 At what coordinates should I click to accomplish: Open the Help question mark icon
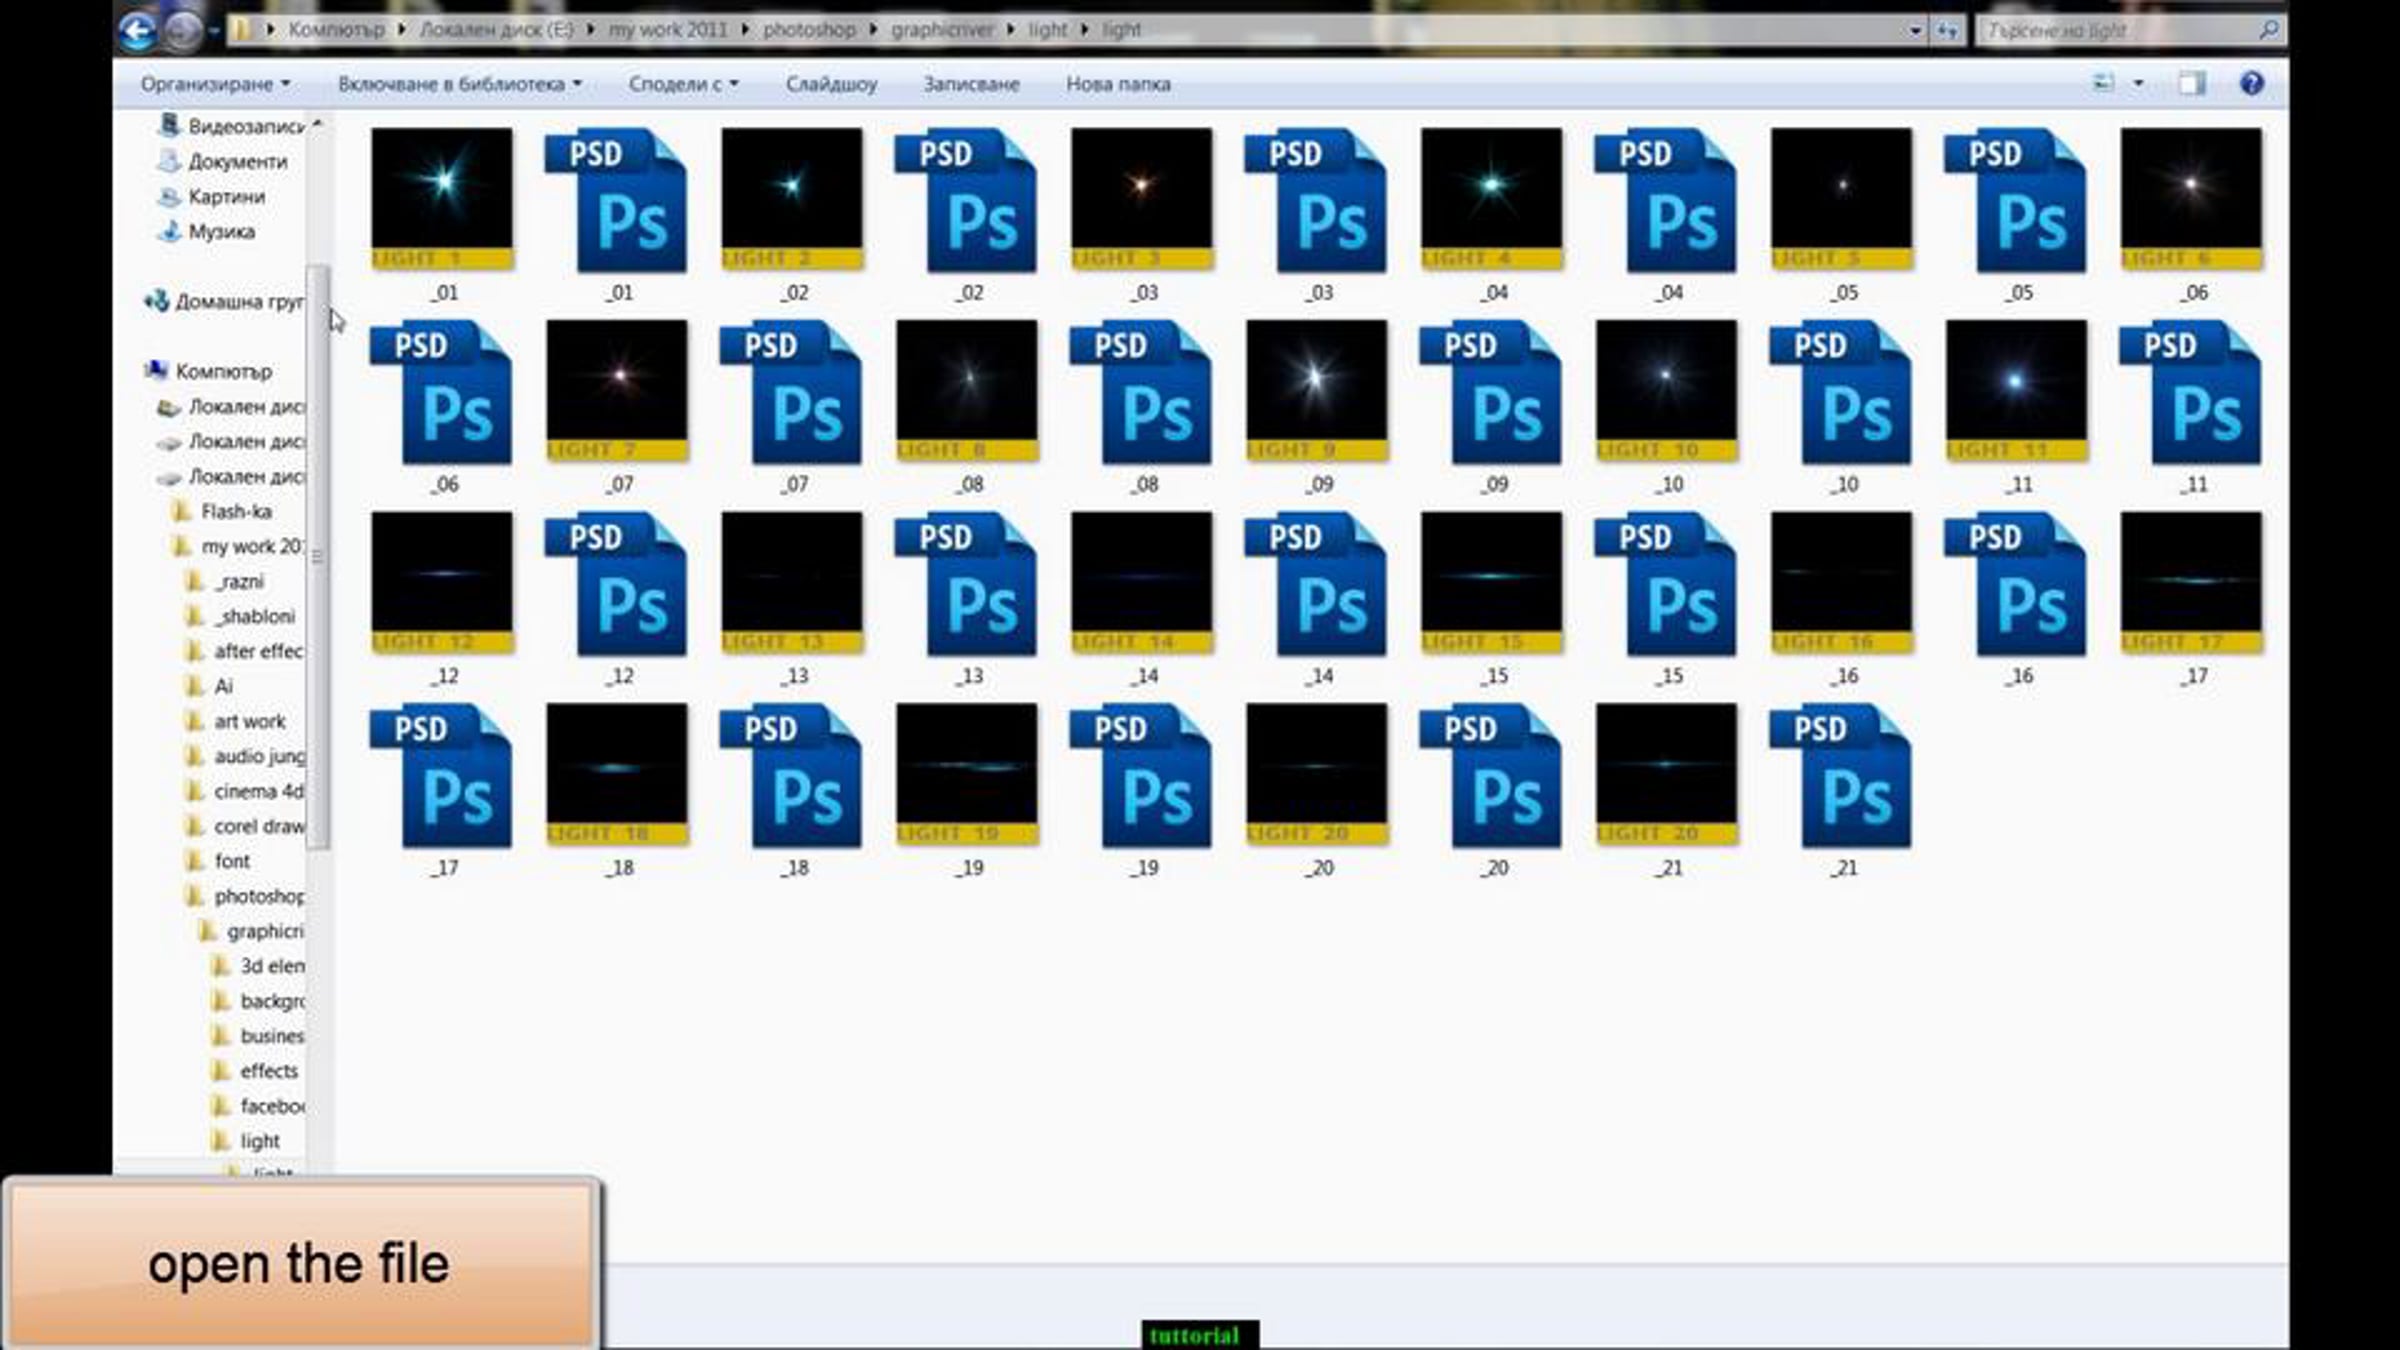pyautogui.click(x=2251, y=84)
